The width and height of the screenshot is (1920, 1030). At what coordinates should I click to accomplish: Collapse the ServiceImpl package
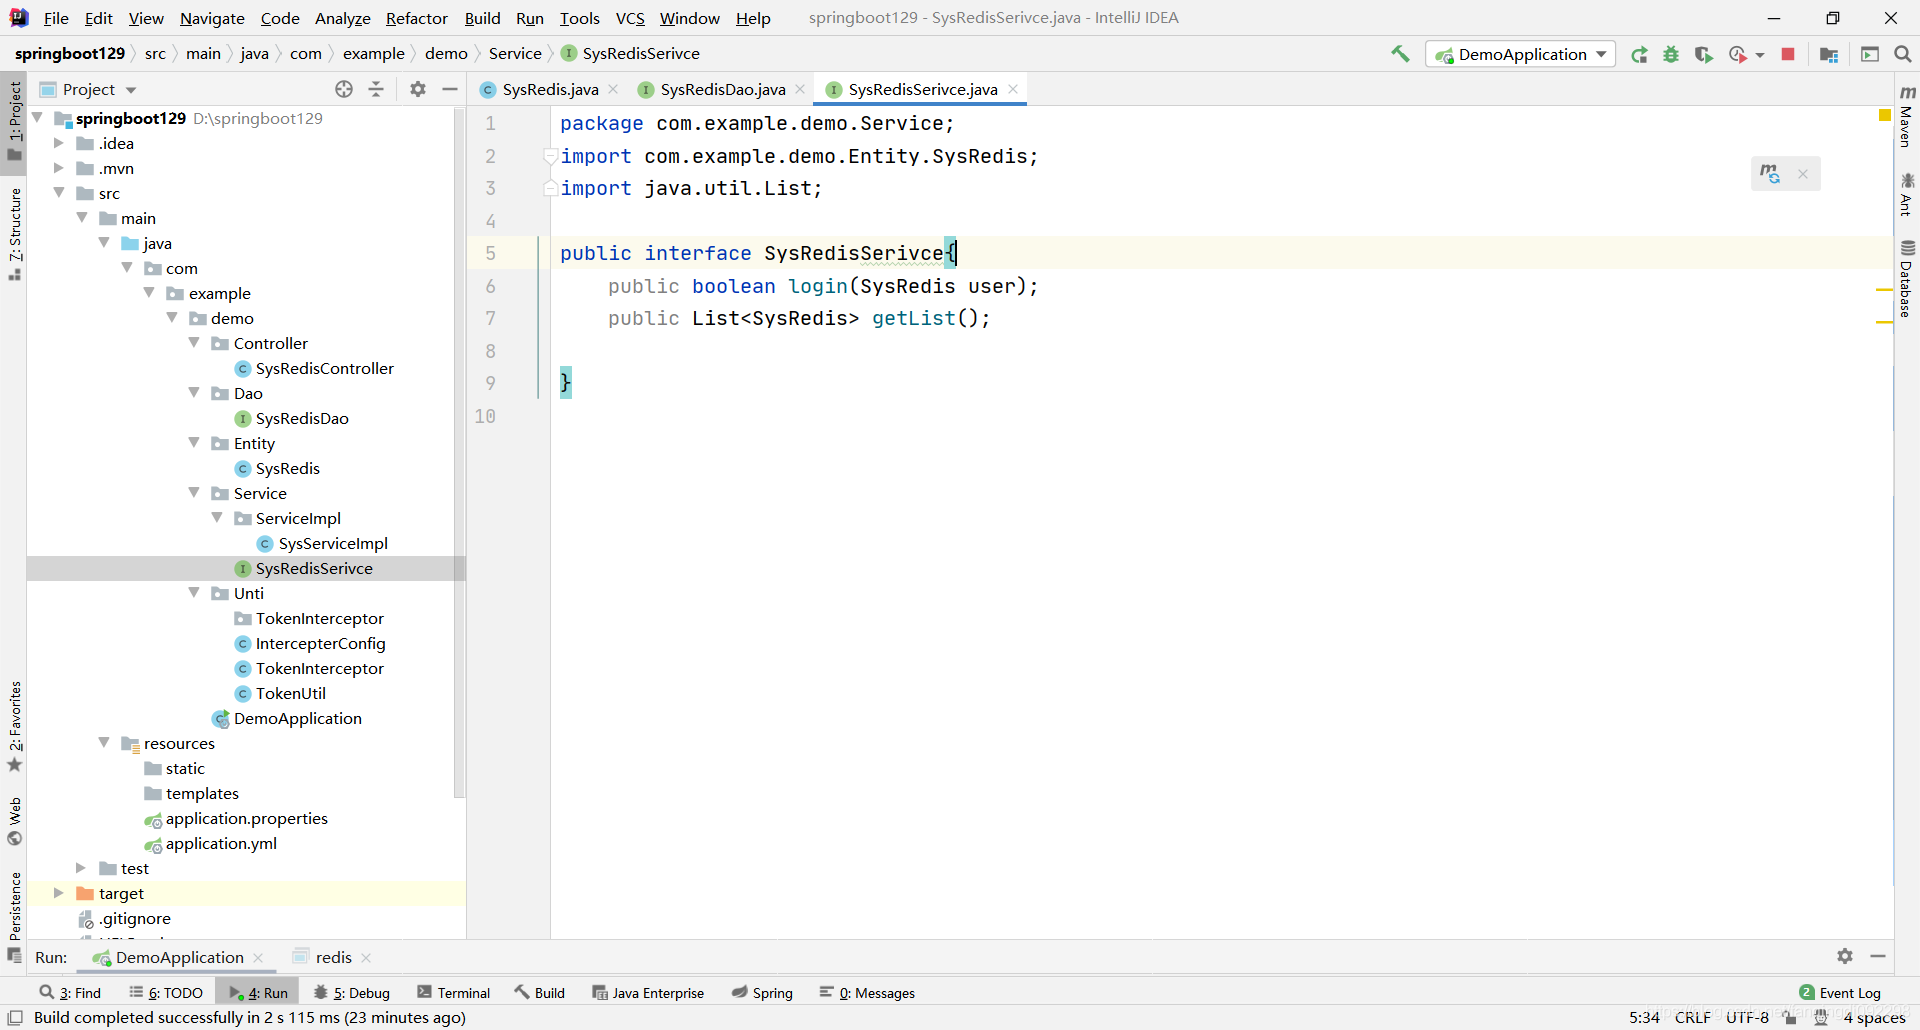point(217,518)
